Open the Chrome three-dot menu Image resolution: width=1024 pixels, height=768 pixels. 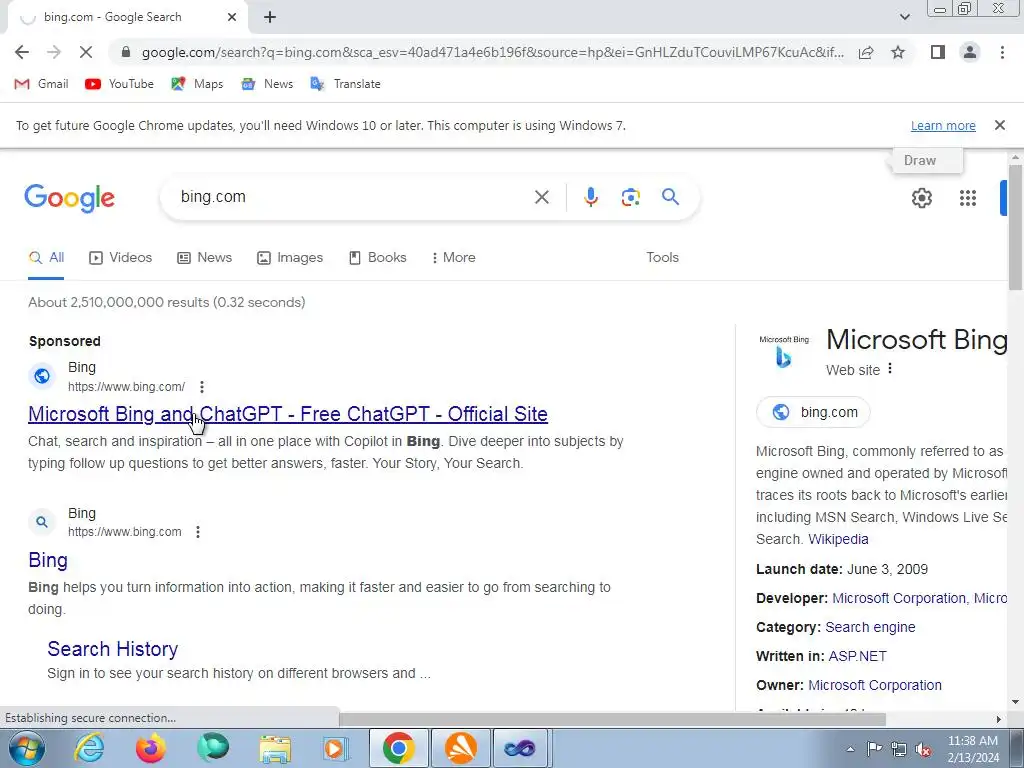pos(1002,52)
